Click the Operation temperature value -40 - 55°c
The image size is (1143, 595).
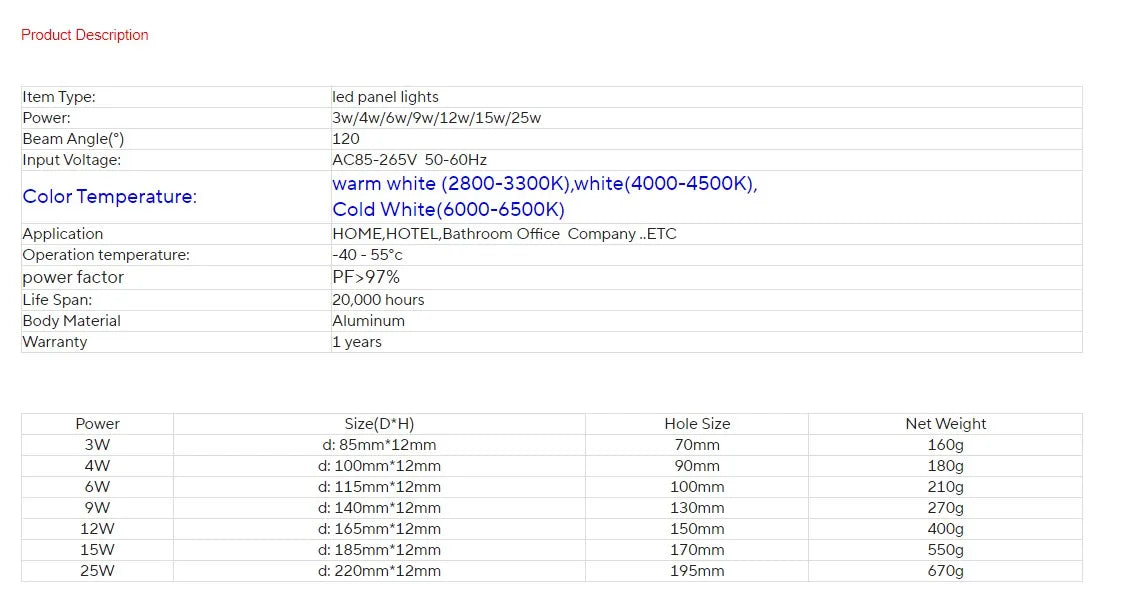[366, 255]
